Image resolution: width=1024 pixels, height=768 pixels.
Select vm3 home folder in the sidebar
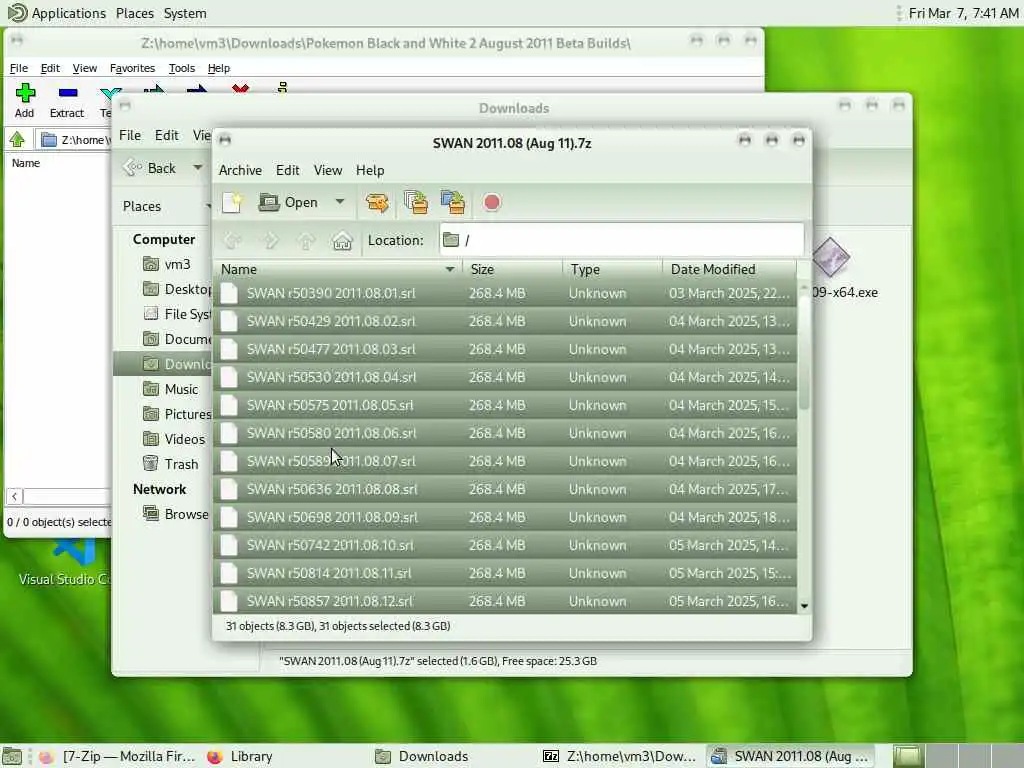click(x=168, y=264)
